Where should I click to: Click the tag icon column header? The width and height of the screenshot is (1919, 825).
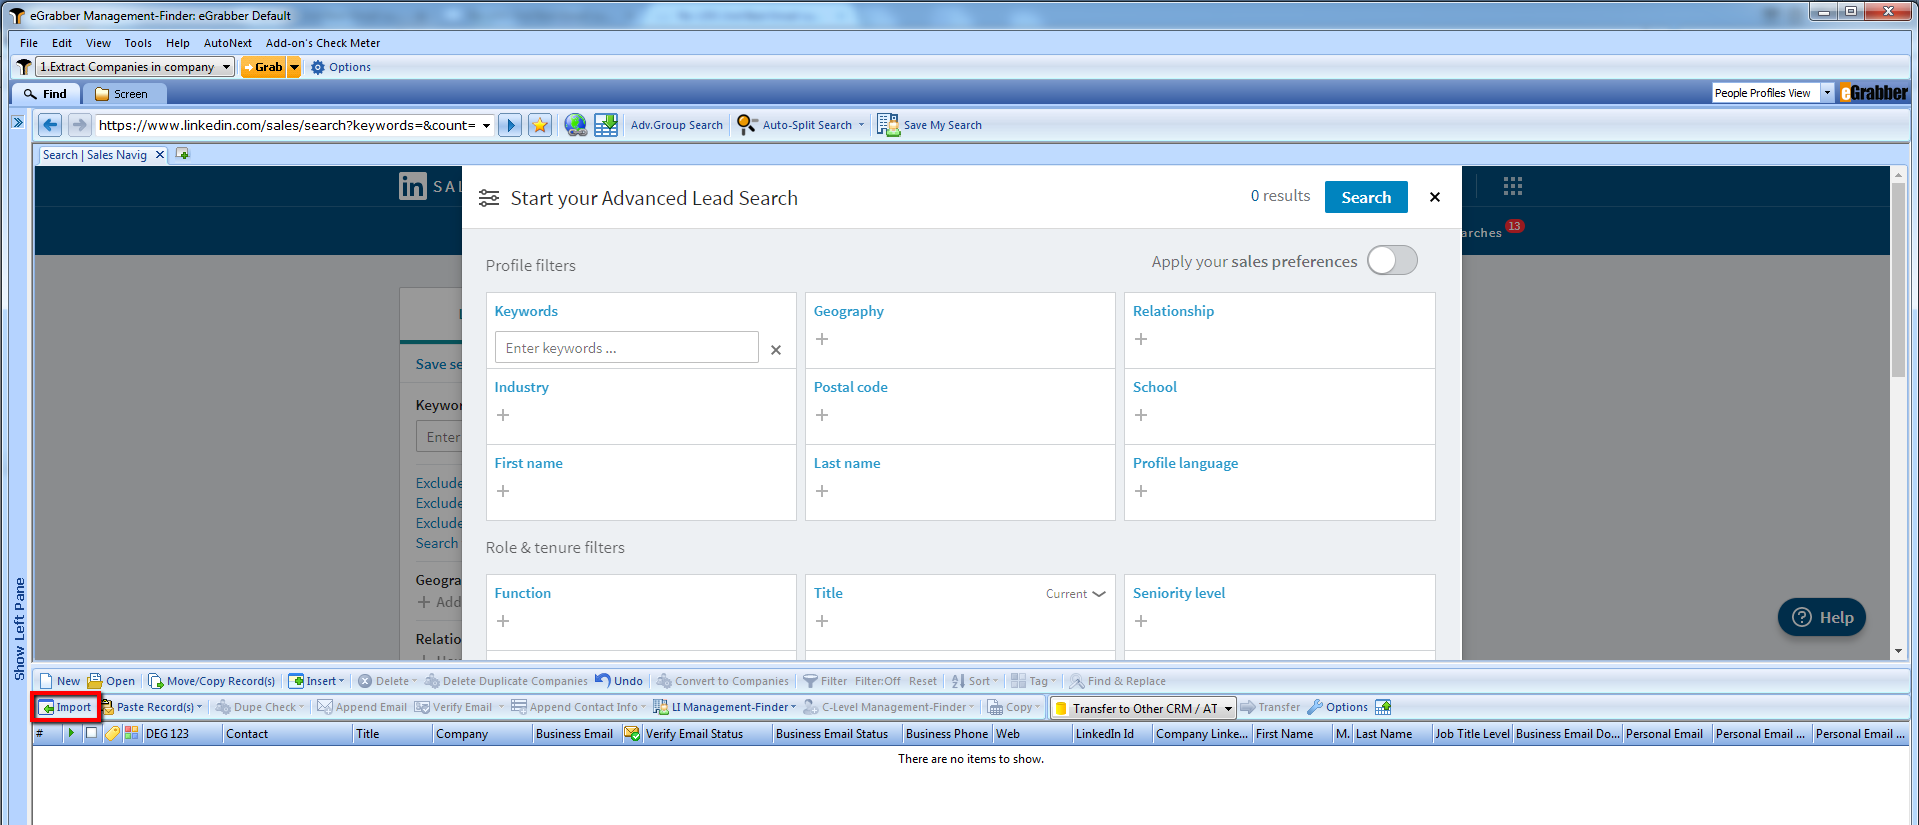coord(113,733)
